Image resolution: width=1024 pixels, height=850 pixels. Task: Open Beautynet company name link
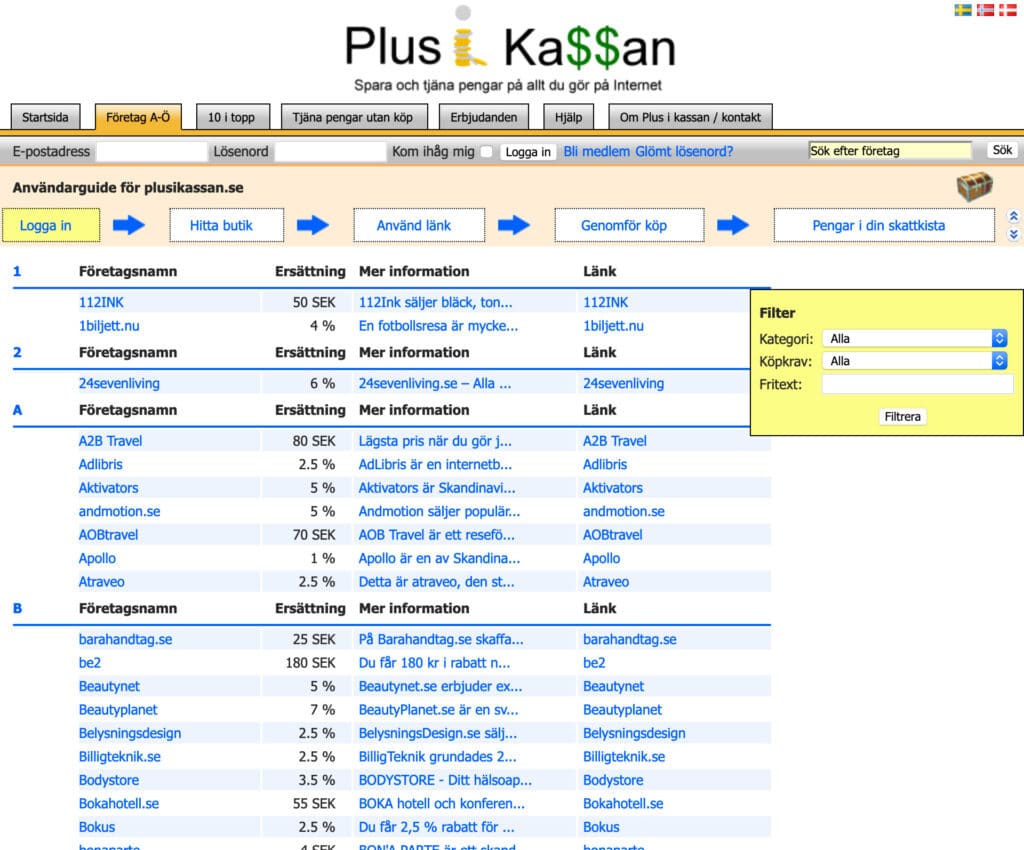click(109, 686)
